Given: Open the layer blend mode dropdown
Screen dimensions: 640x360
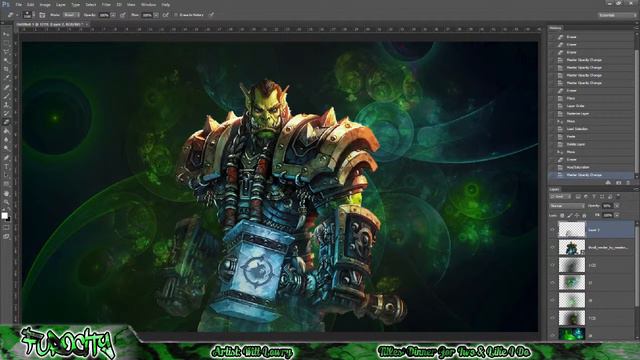Looking at the screenshot, I should pos(567,206).
